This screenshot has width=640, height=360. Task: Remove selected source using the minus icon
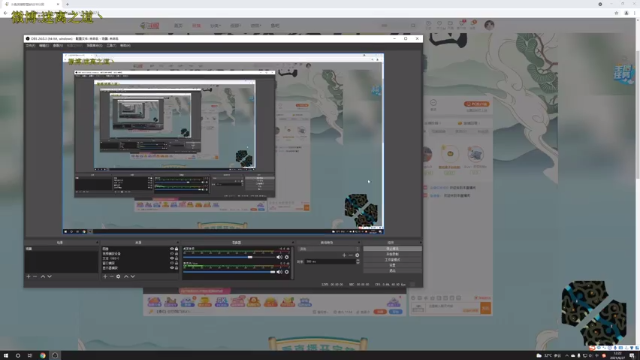pos(111,276)
